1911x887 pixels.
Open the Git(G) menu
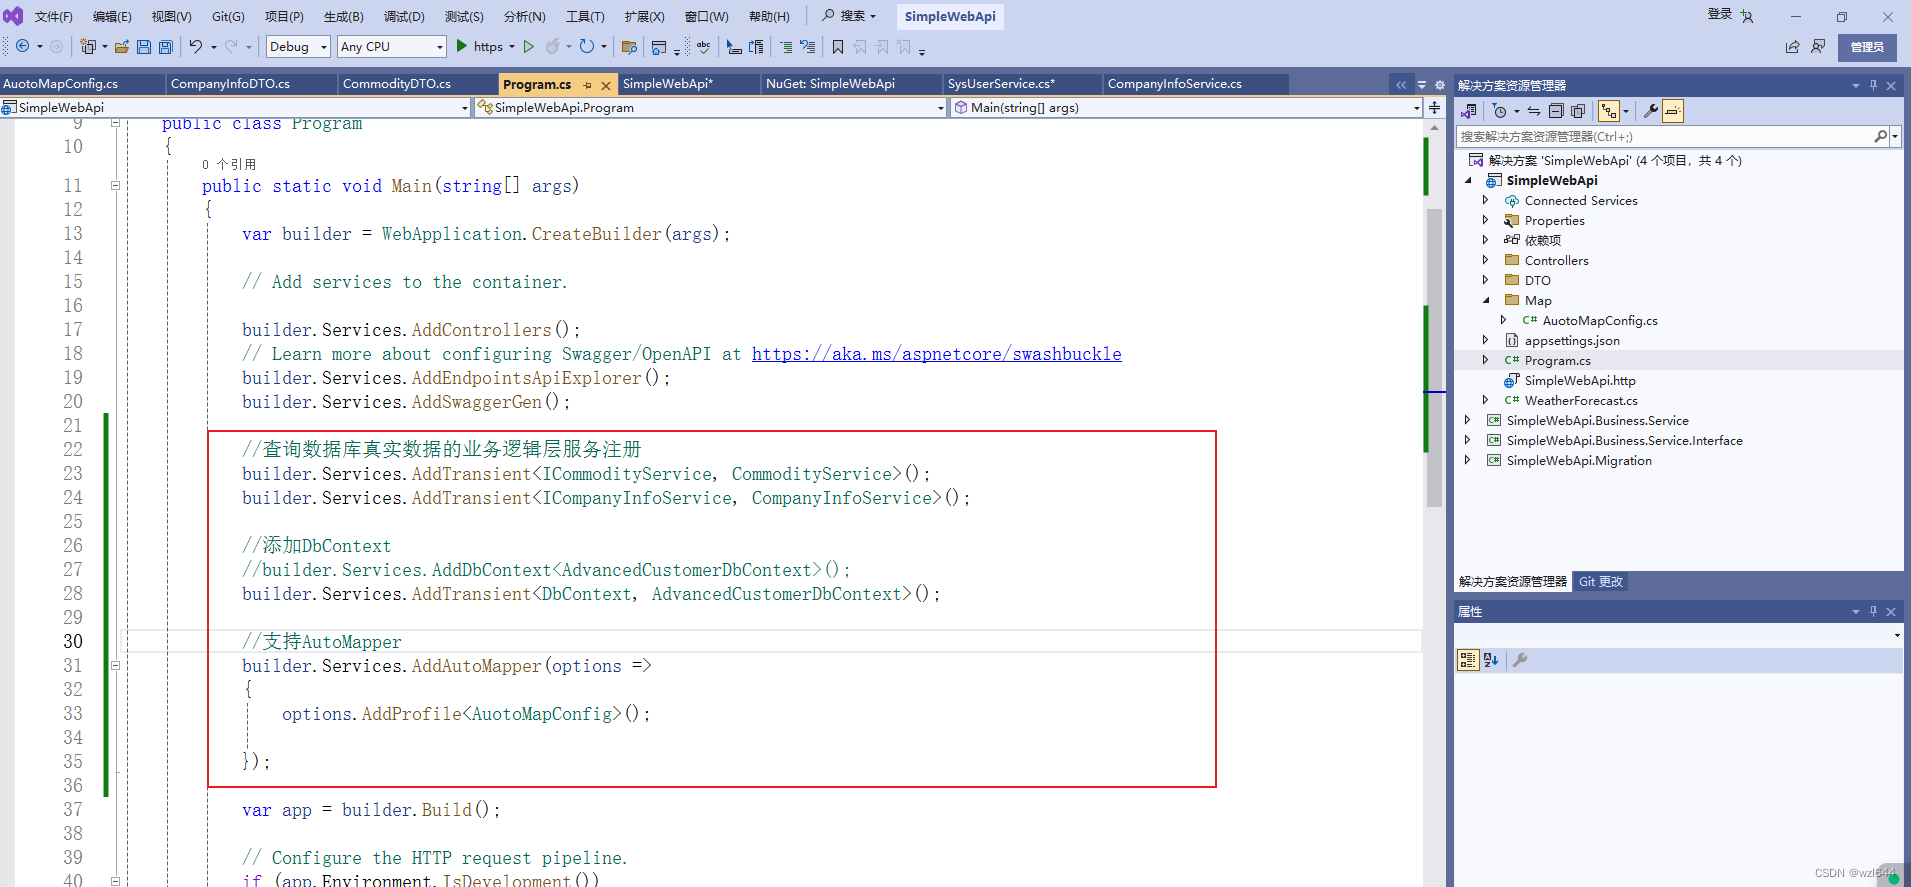[228, 16]
